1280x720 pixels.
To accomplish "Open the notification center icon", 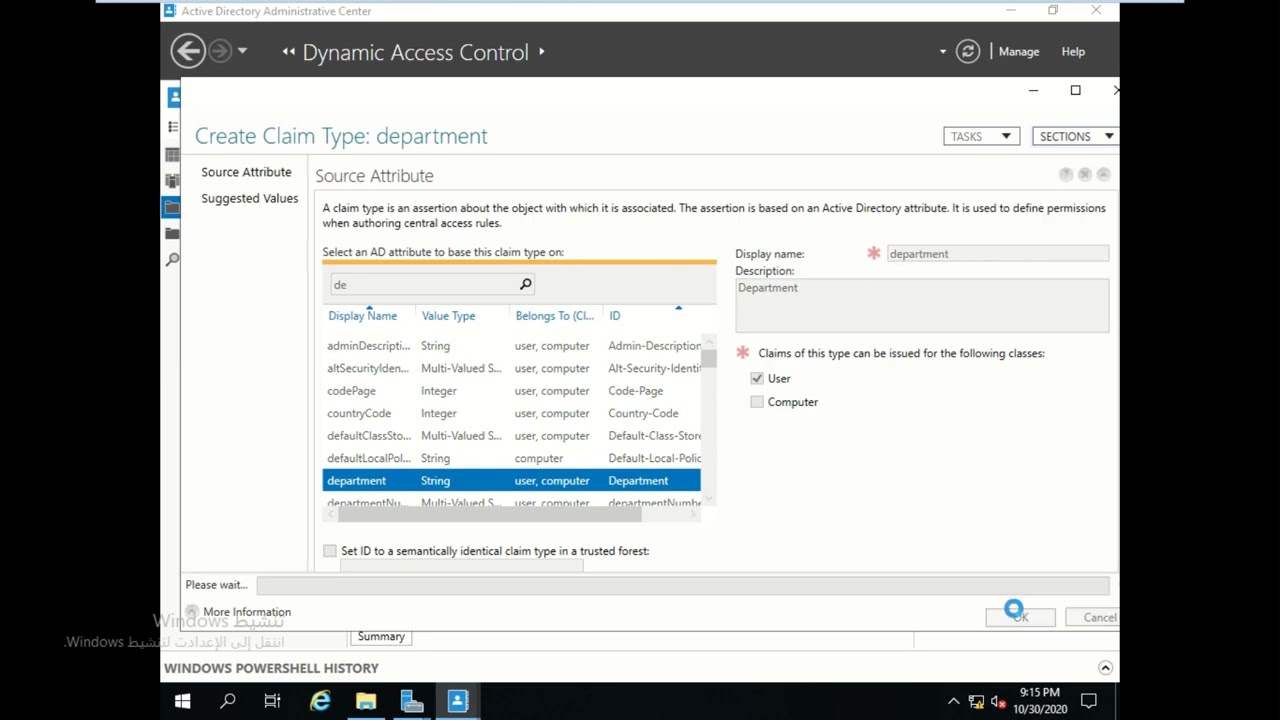I will (x=1089, y=701).
